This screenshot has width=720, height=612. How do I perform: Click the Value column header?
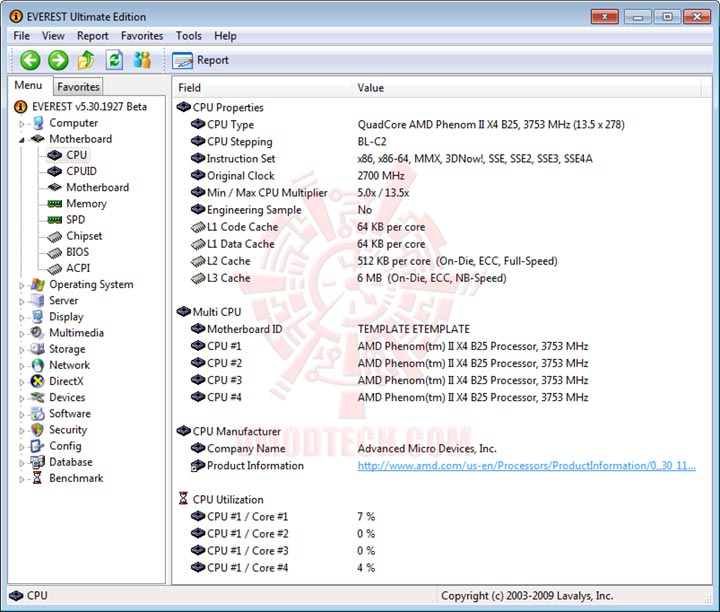(x=526, y=88)
